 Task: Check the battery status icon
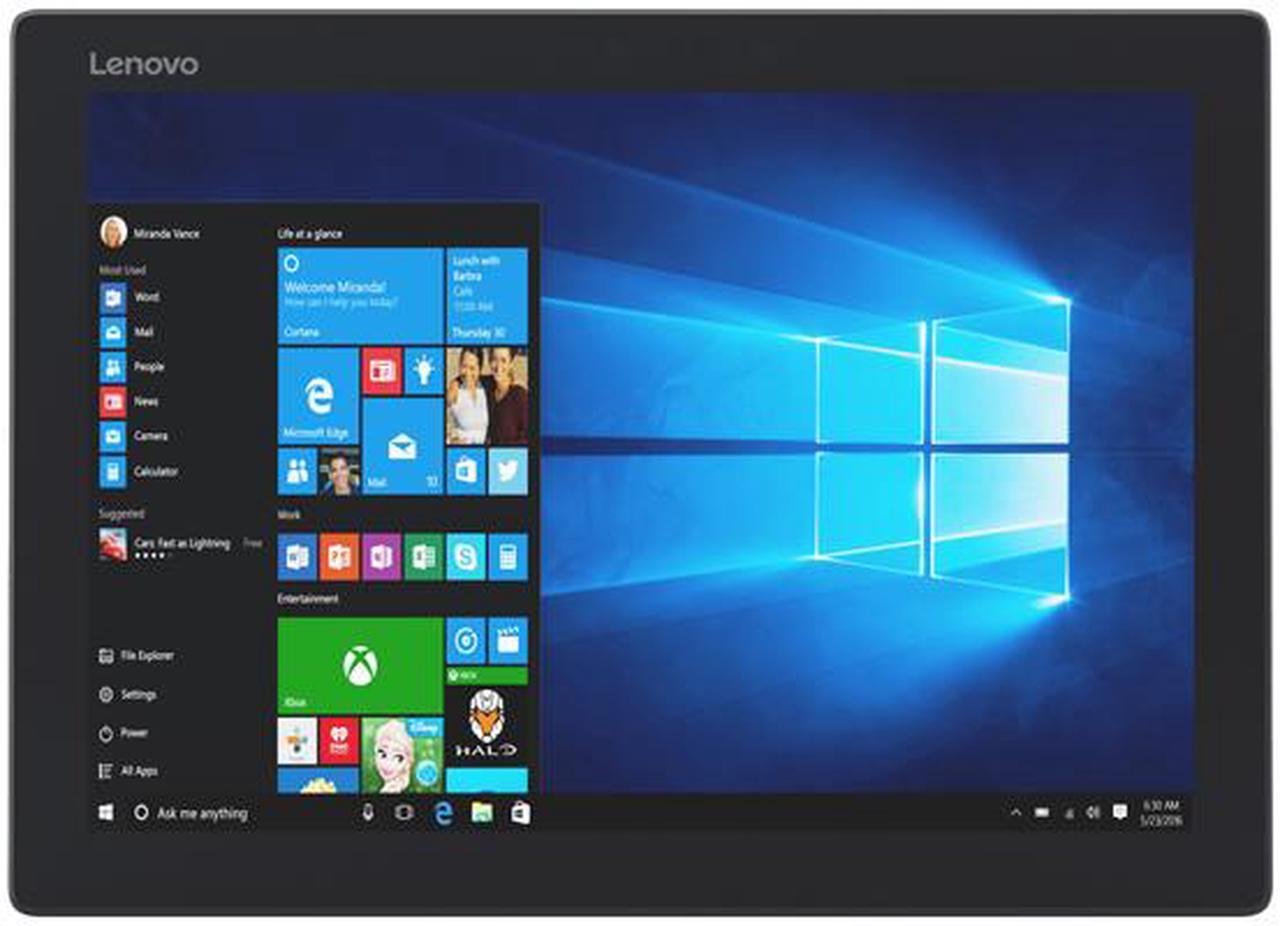click(1042, 813)
